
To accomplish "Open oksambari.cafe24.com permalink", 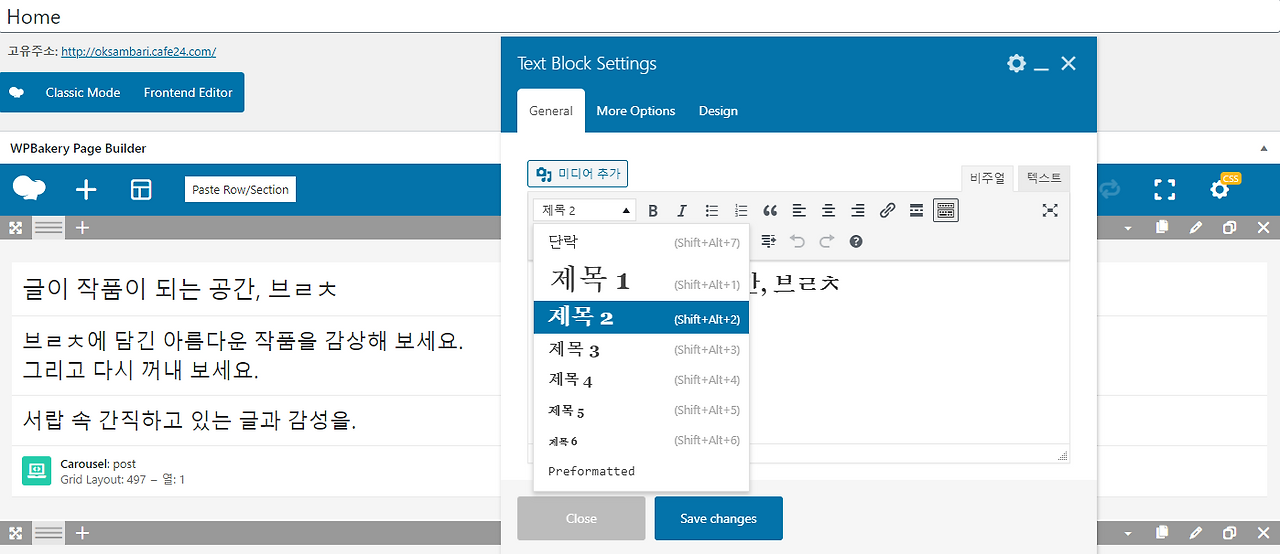I will click(138, 51).
